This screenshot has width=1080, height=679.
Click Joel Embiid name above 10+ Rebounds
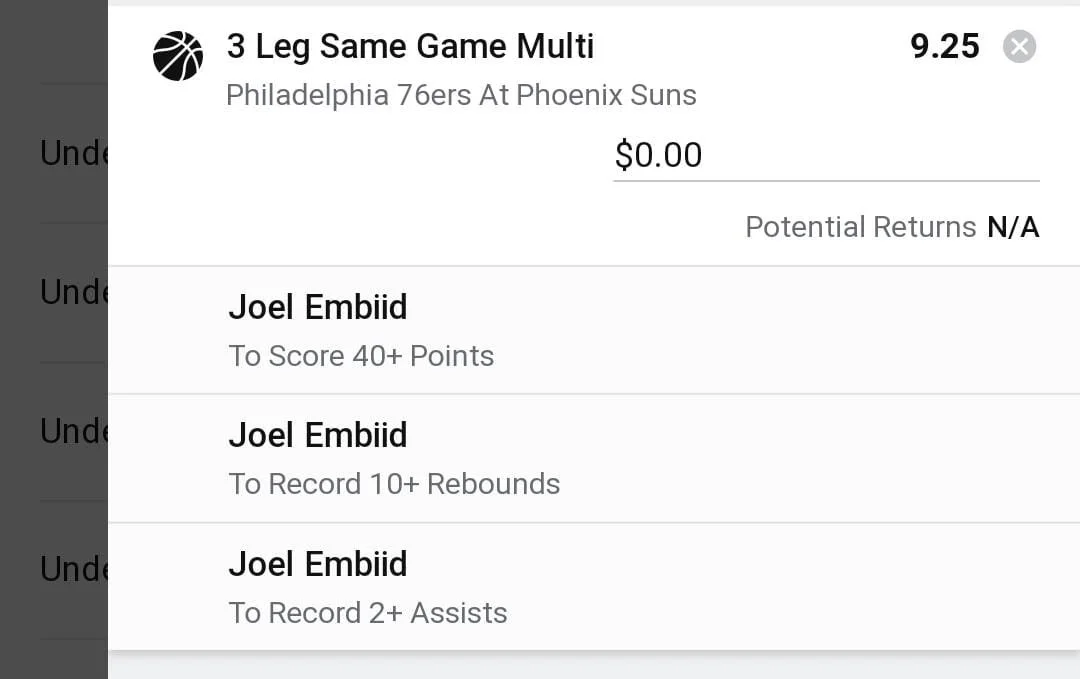318,435
